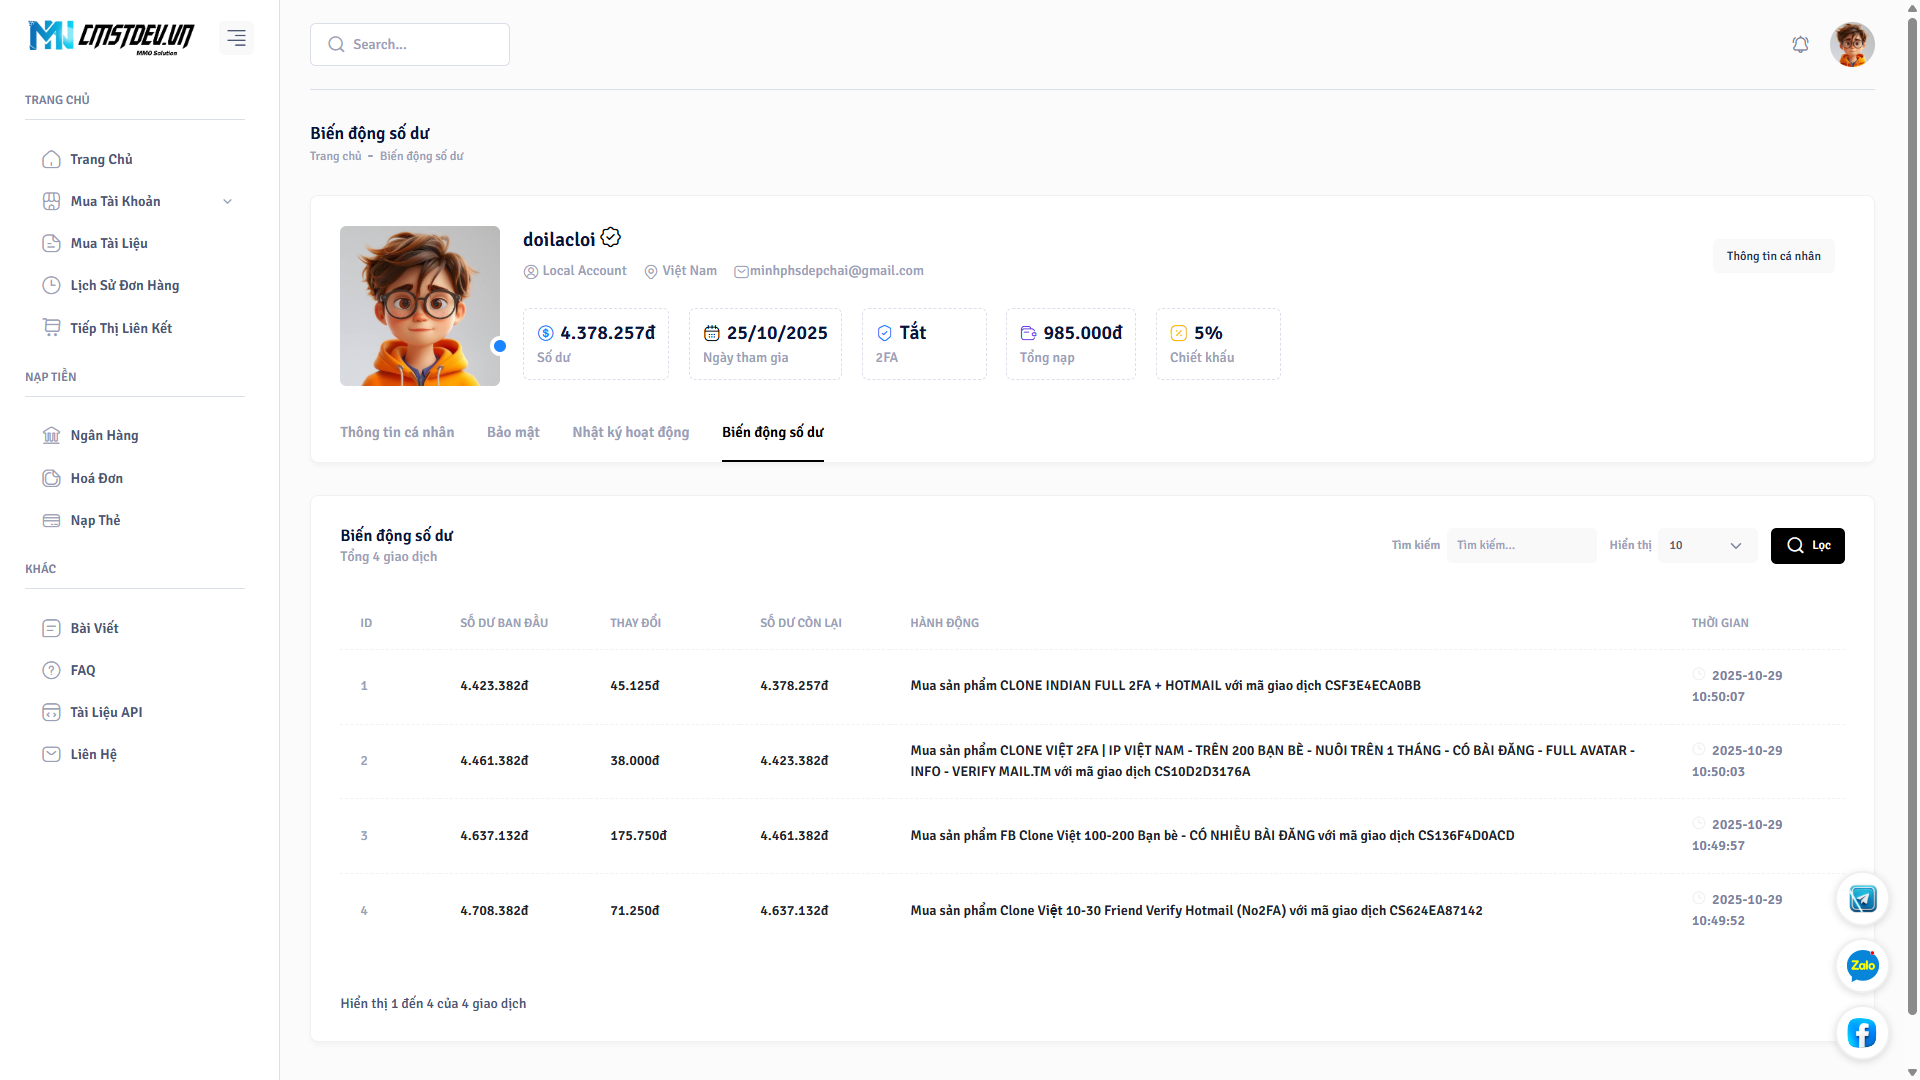Click the notification bell icon

1800,45
